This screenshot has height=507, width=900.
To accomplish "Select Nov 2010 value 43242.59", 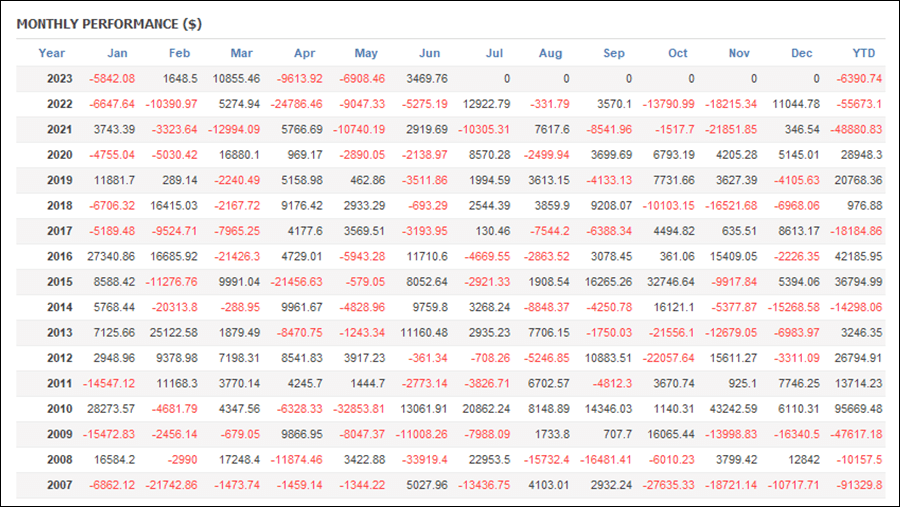I will pos(733,409).
